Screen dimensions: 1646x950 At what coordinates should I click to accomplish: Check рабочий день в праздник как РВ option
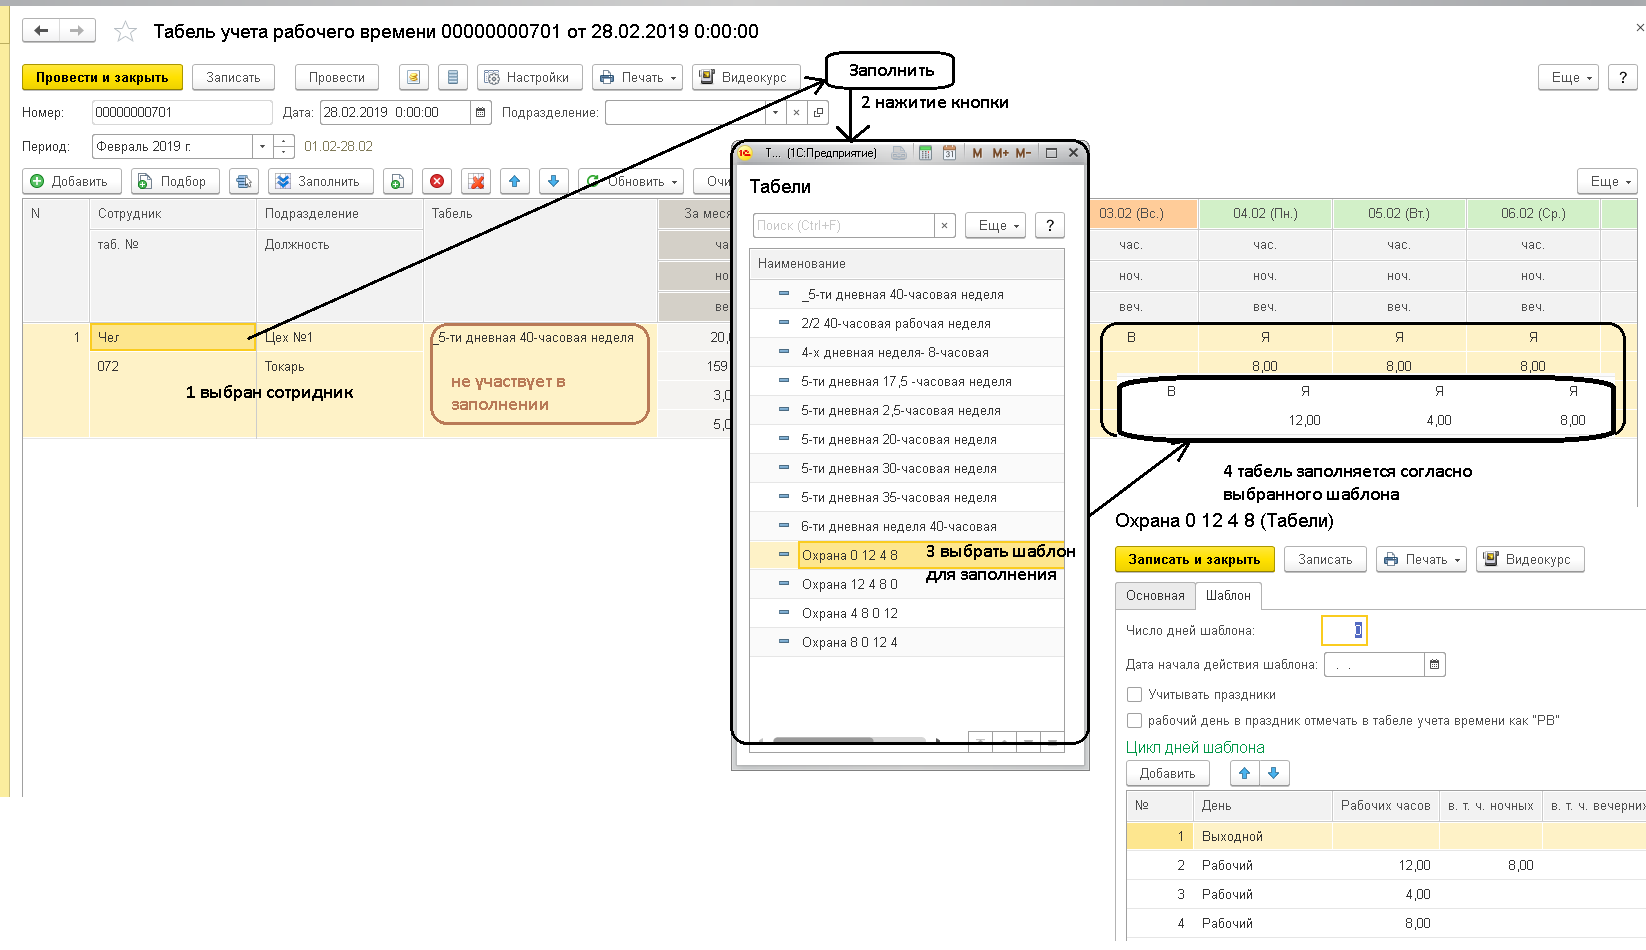pos(1134,720)
